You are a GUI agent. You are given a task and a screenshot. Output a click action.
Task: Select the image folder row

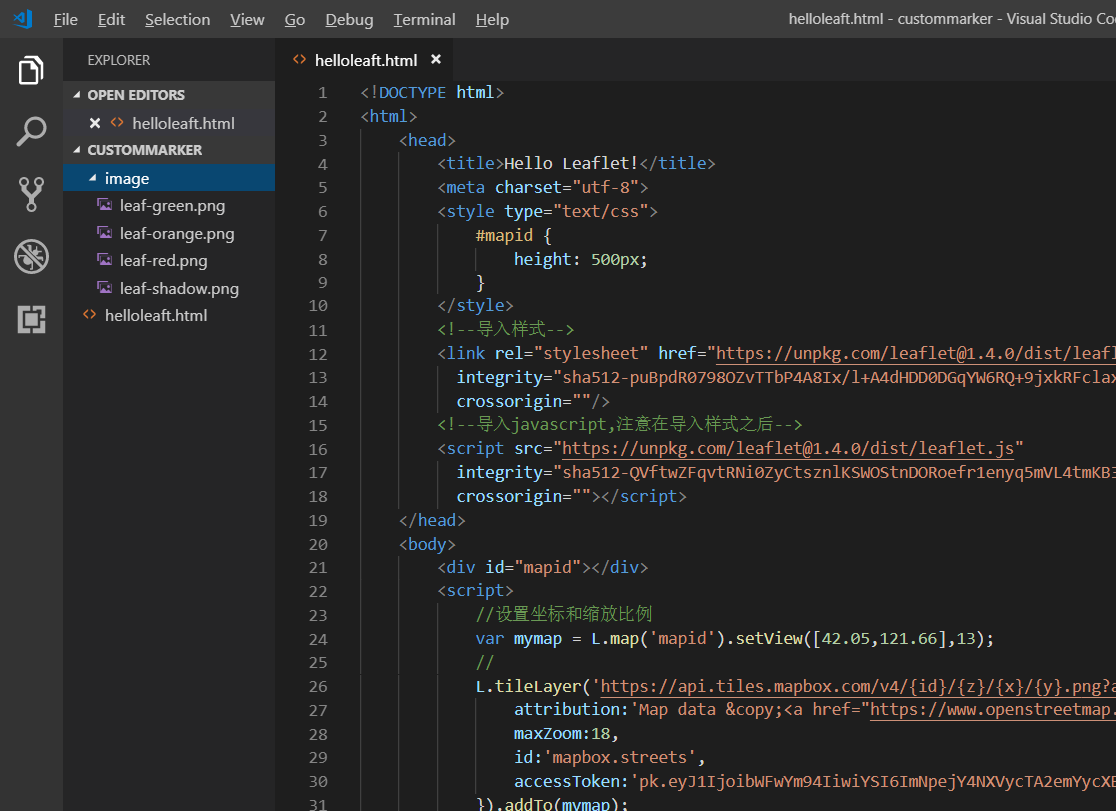[x=169, y=178]
